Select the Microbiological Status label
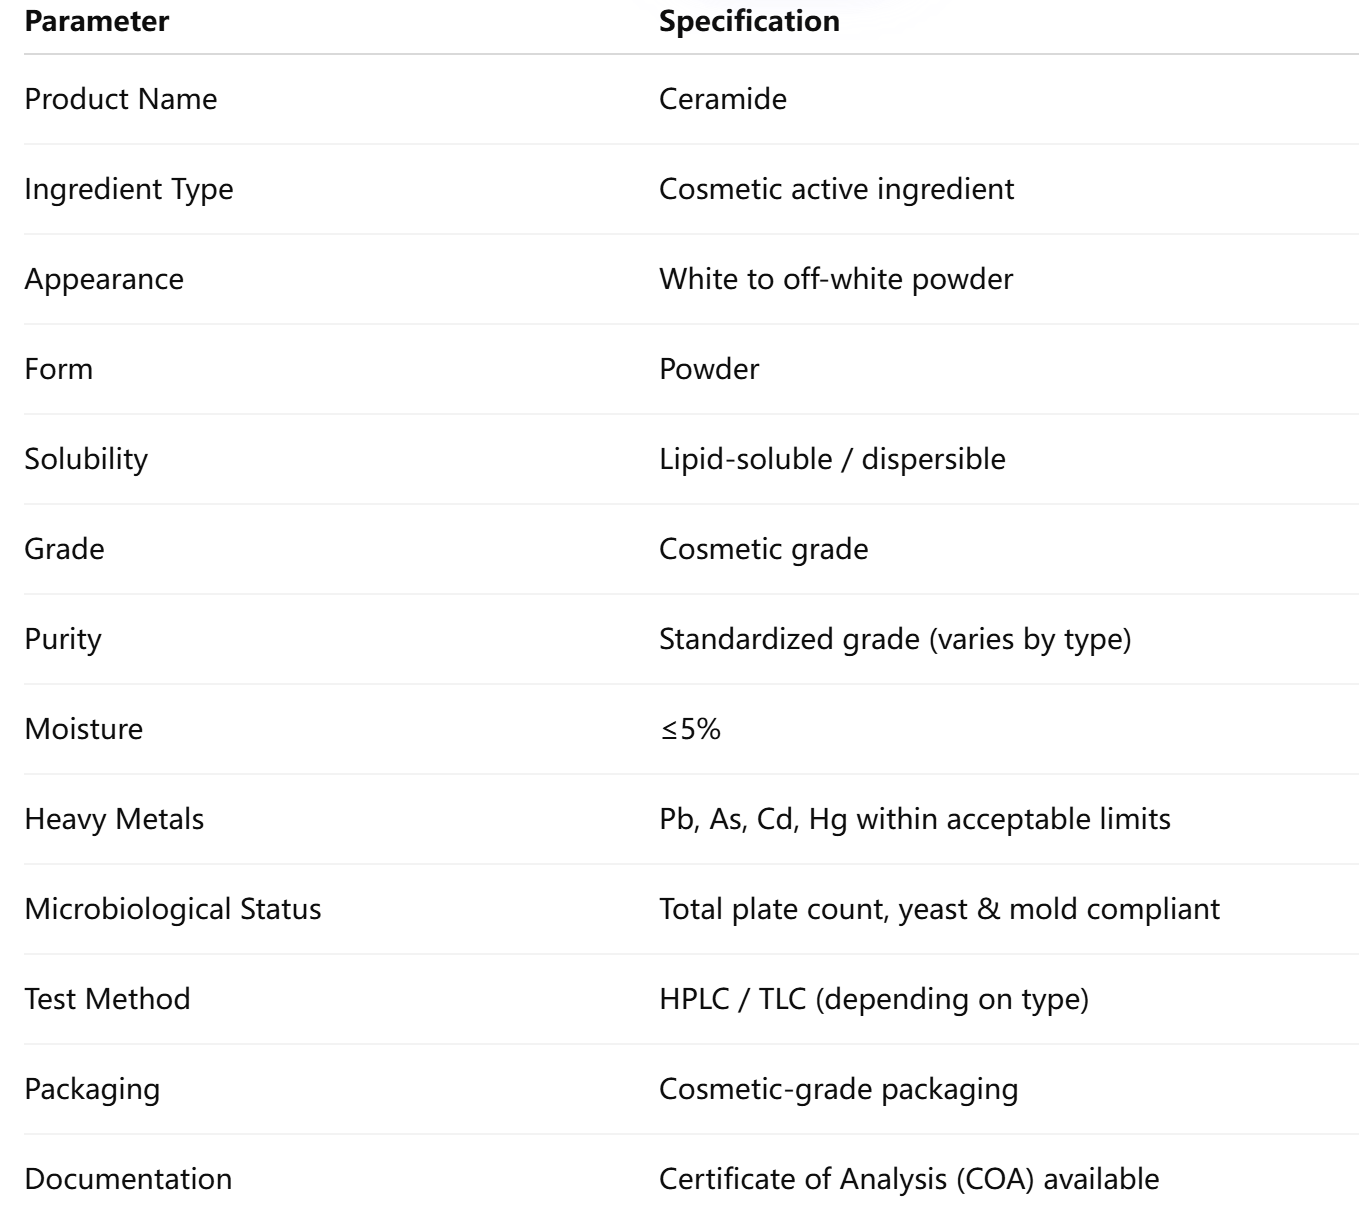This screenshot has width=1359, height=1209. 173,909
